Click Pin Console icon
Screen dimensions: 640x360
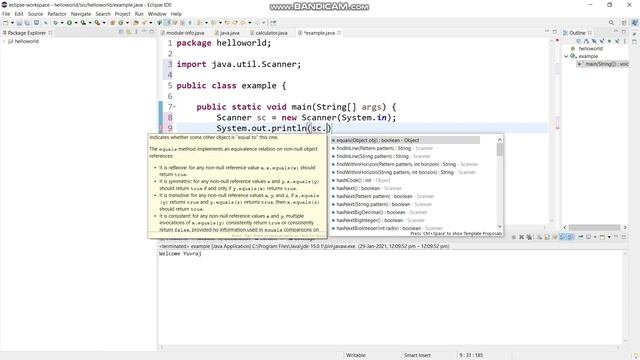580,237
